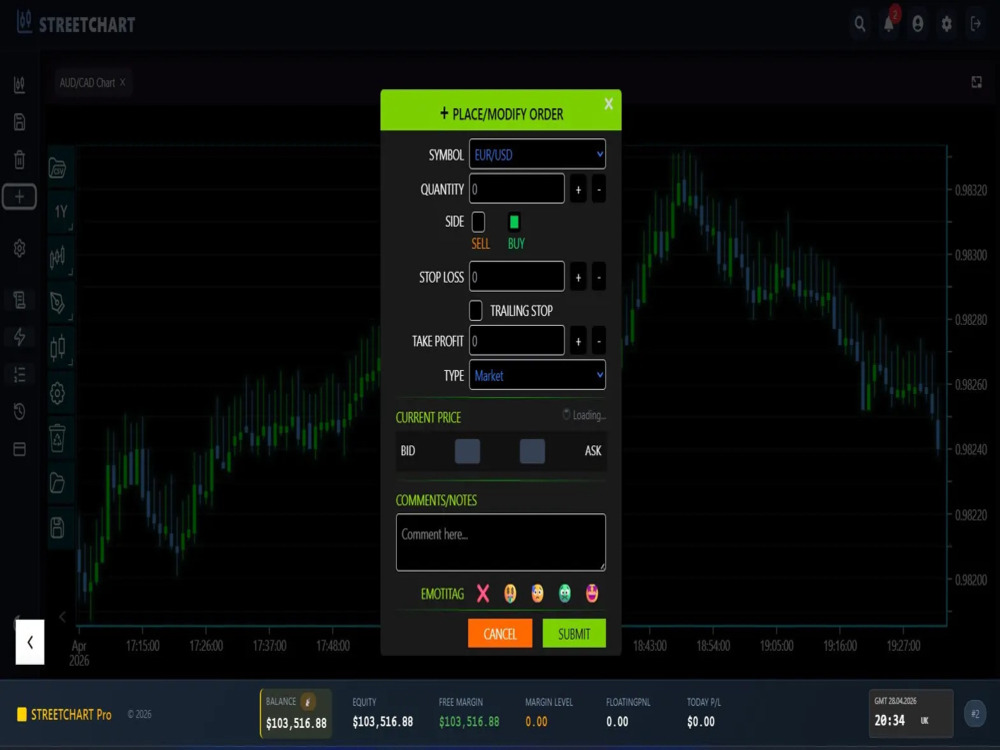Select the green sick emoji emotitag

point(565,594)
